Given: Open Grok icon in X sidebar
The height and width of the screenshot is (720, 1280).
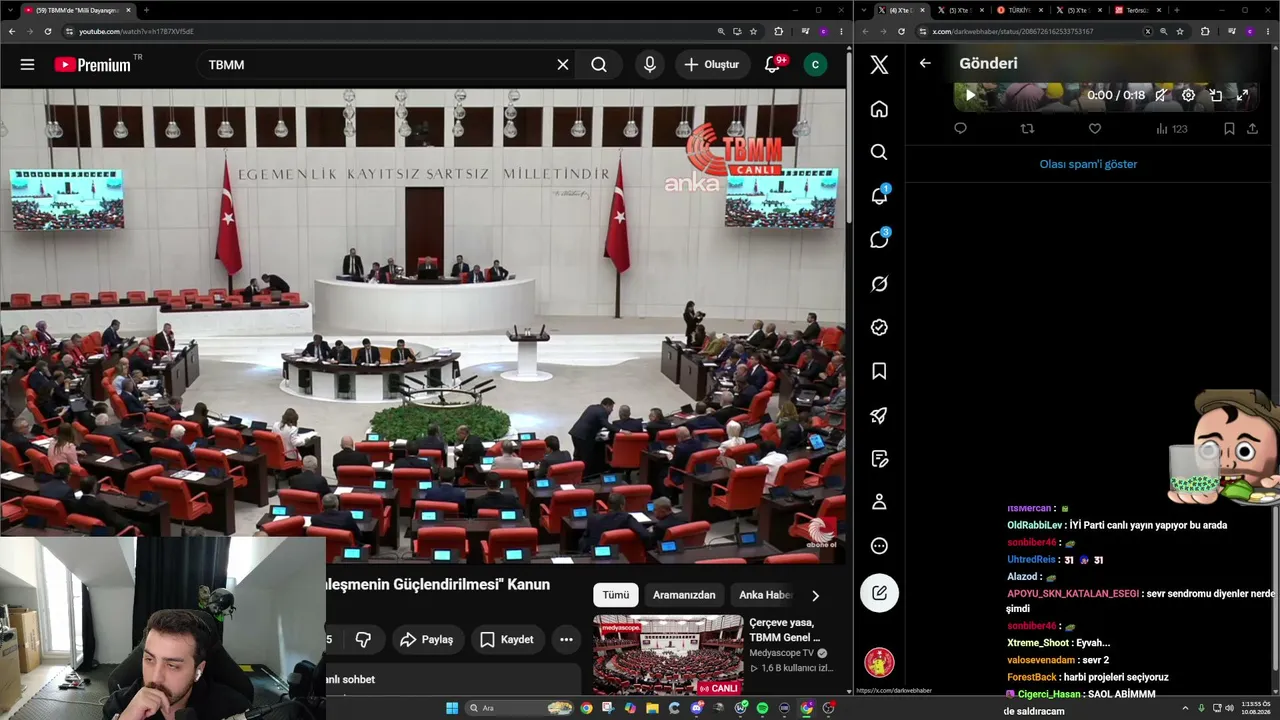Looking at the screenshot, I should [x=879, y=284].
